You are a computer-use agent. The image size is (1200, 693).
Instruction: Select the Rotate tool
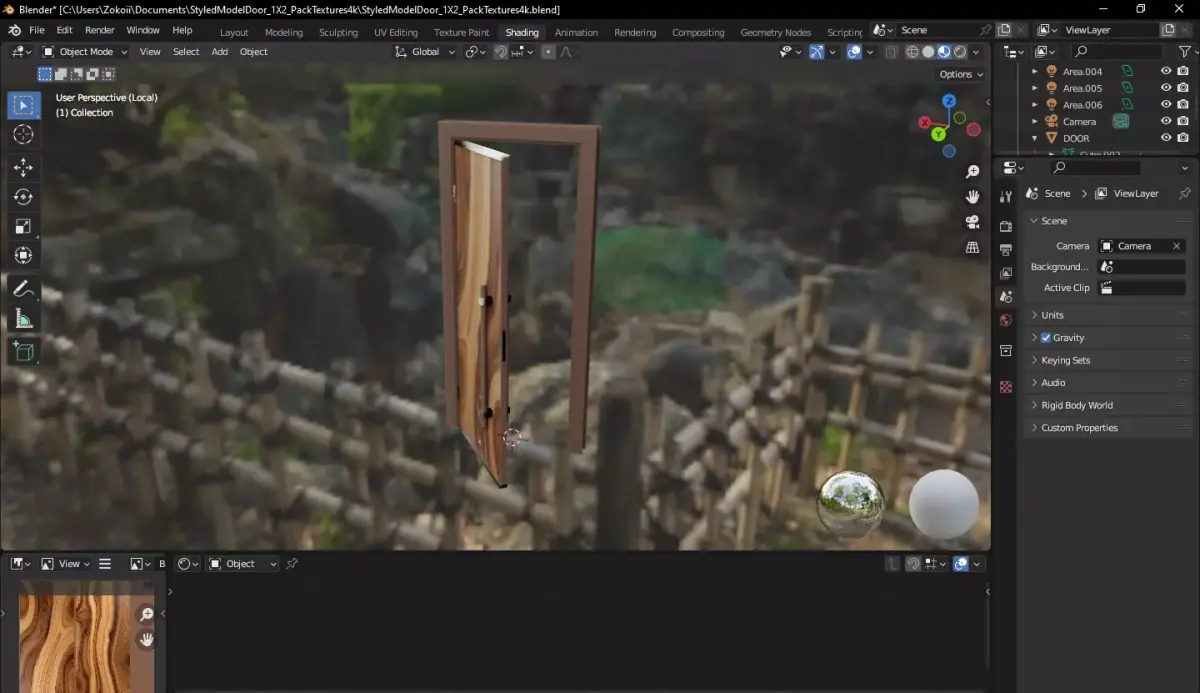point(24,197)
